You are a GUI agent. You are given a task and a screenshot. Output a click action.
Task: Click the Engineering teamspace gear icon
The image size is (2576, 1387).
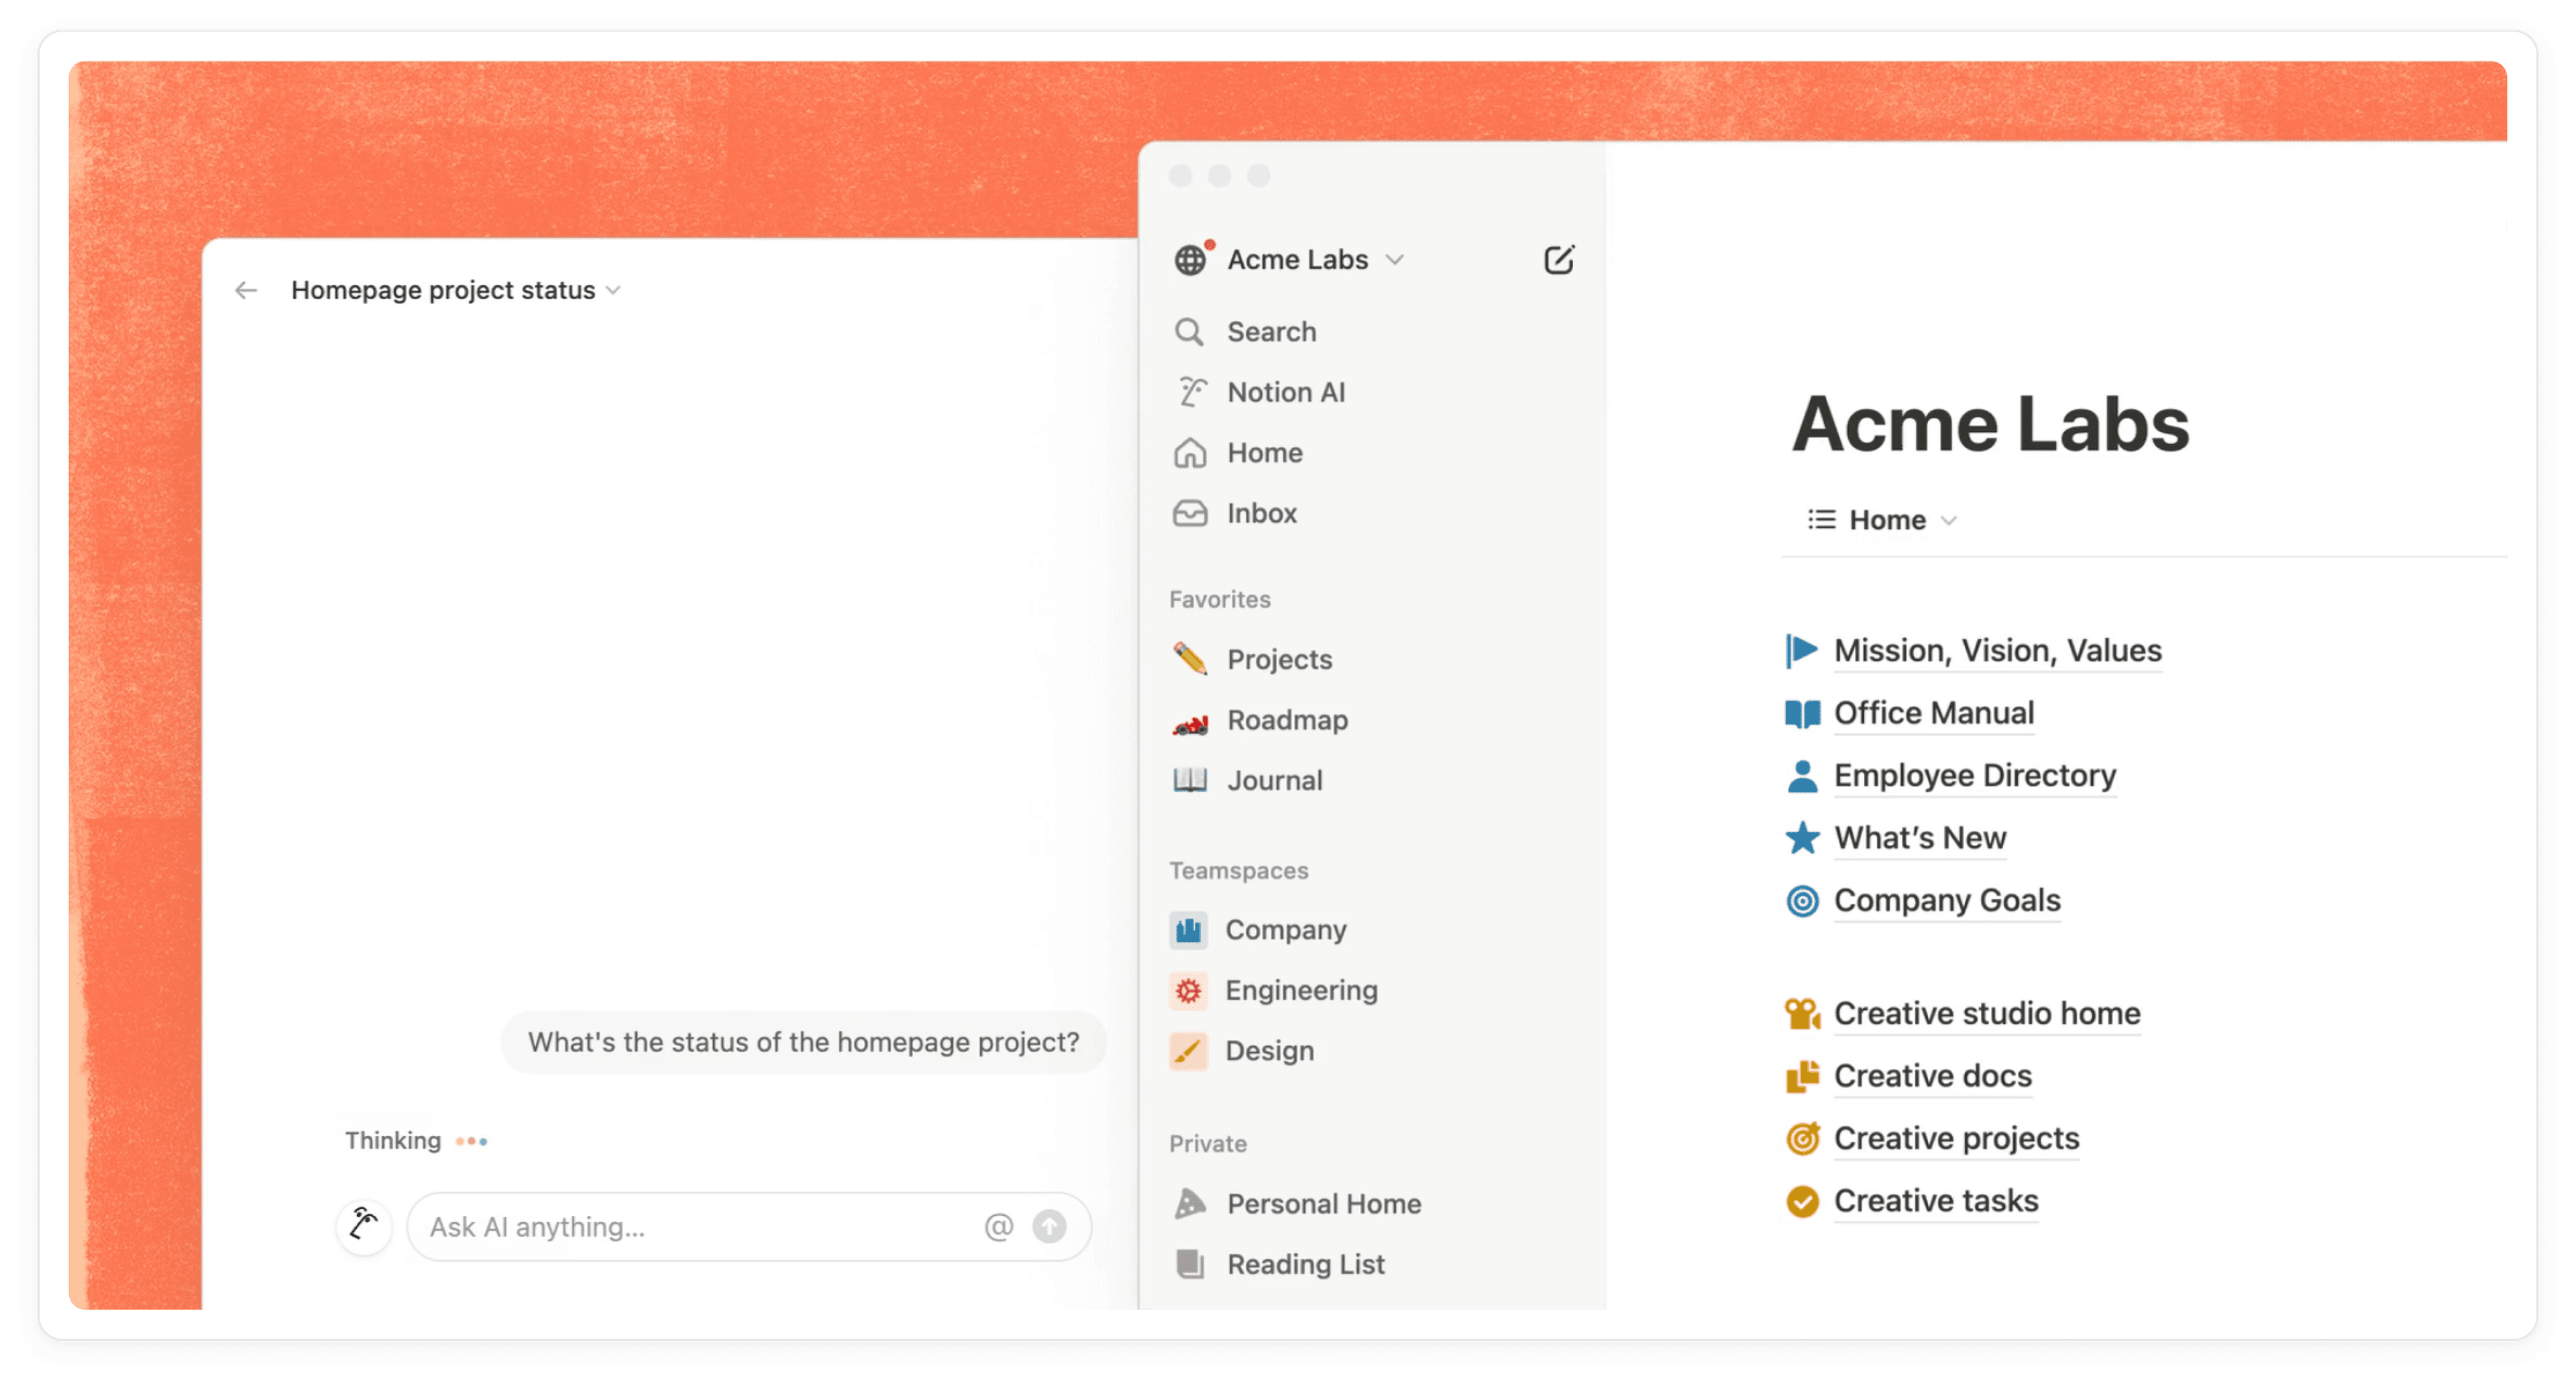point(1188,991)
